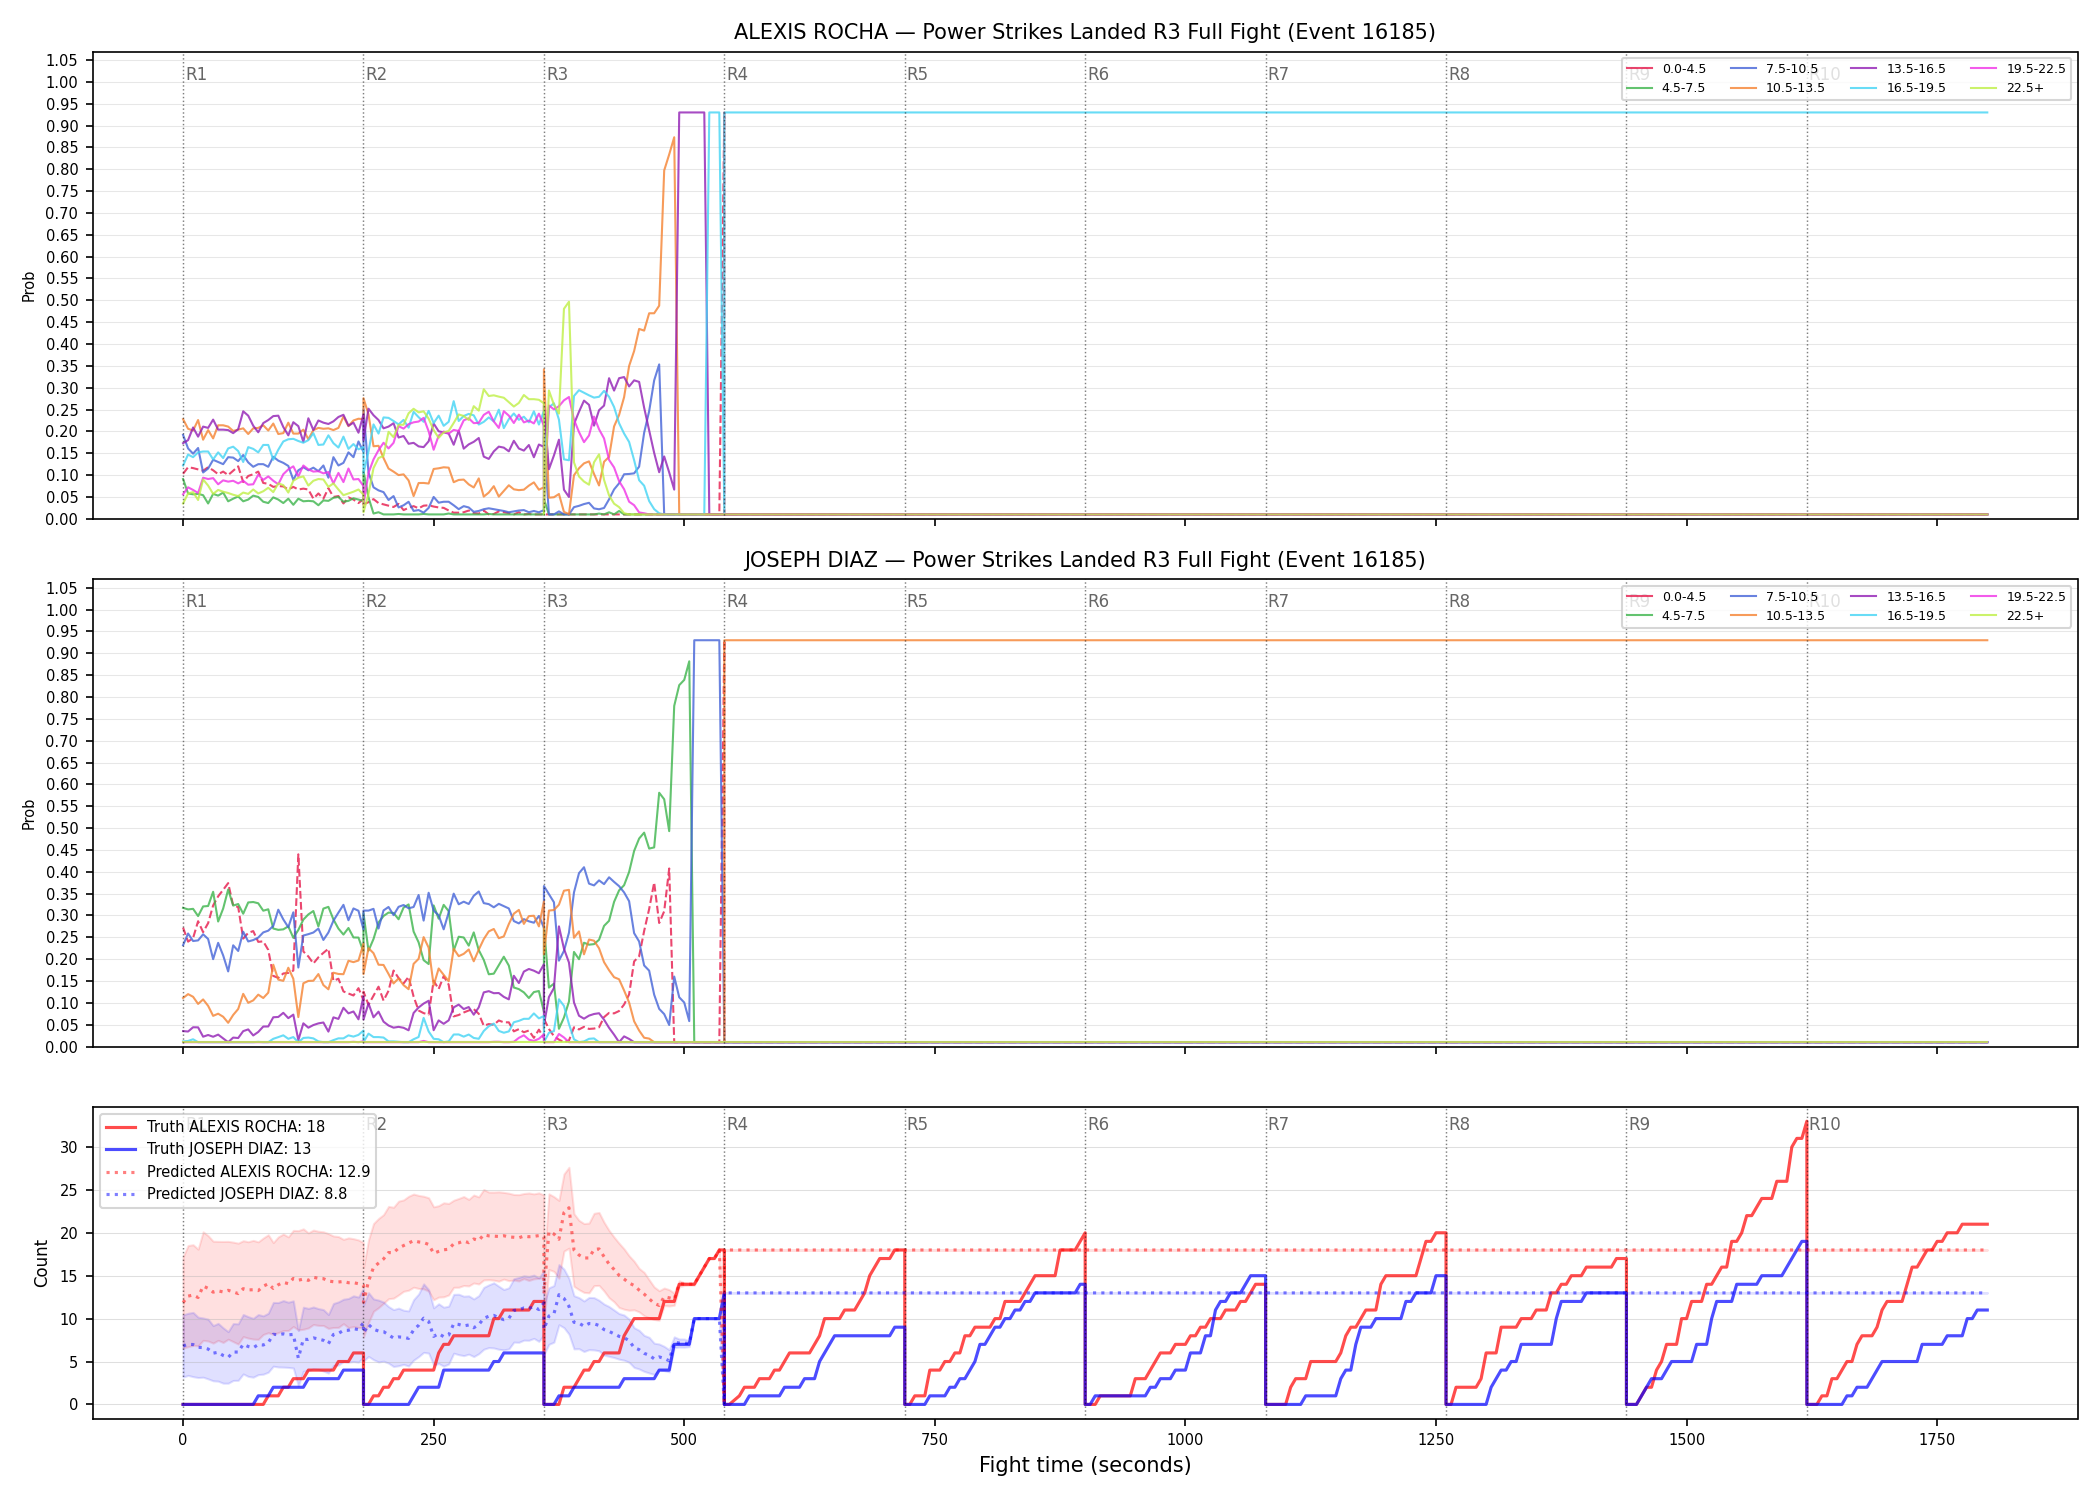
Task: Select the 0.0-4.5 legend entry in the ALEXIS ROCHA chart
Action: (1666, 69)
